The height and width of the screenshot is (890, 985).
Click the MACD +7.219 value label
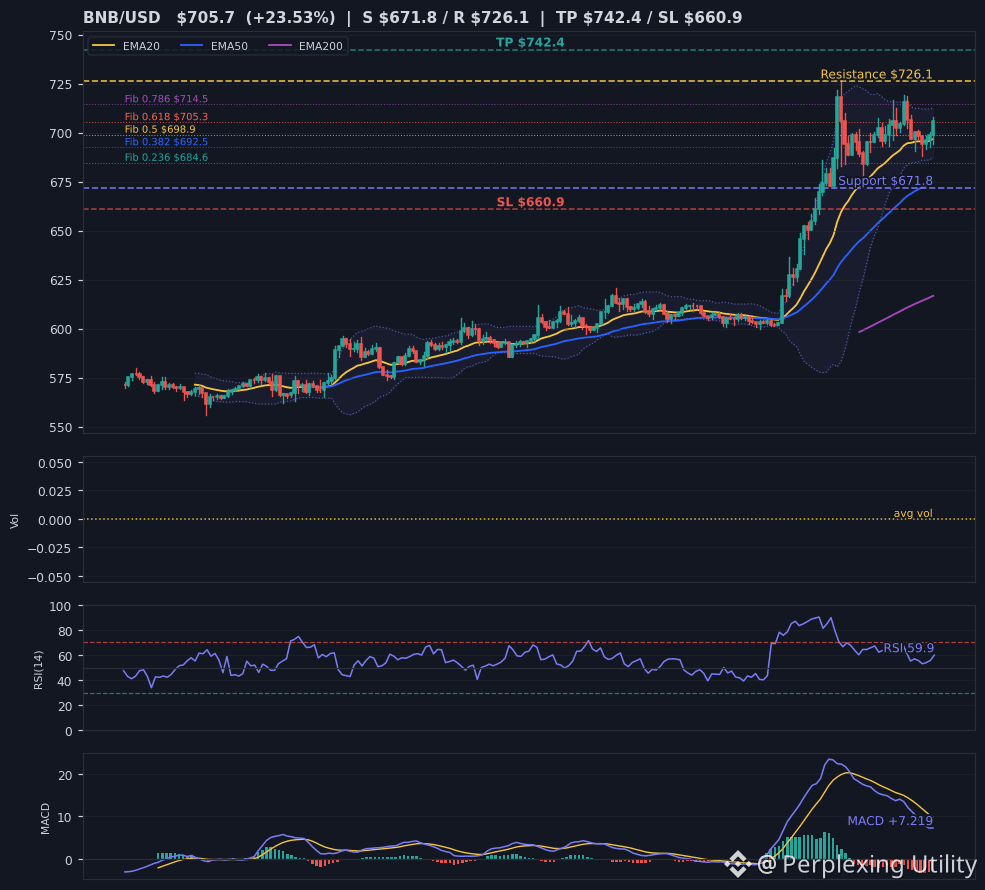pyautogui.click(x=890, y=821)
